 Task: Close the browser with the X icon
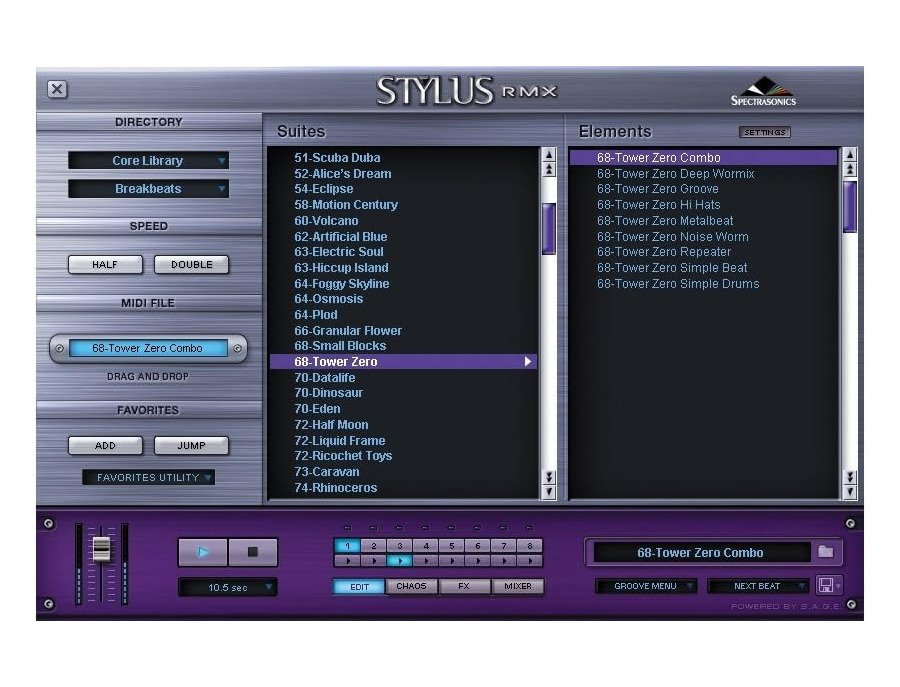(57, 90)
